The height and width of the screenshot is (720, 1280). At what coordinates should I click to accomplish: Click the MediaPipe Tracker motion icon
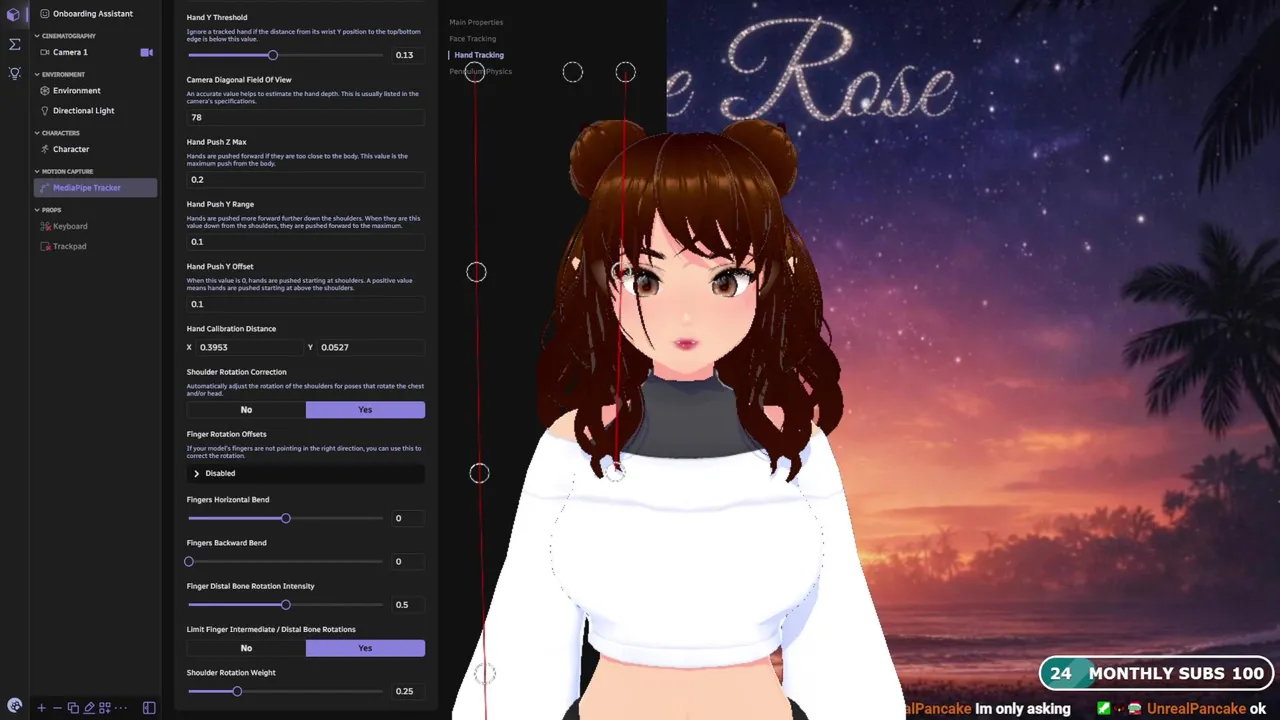tap(44, 188)
